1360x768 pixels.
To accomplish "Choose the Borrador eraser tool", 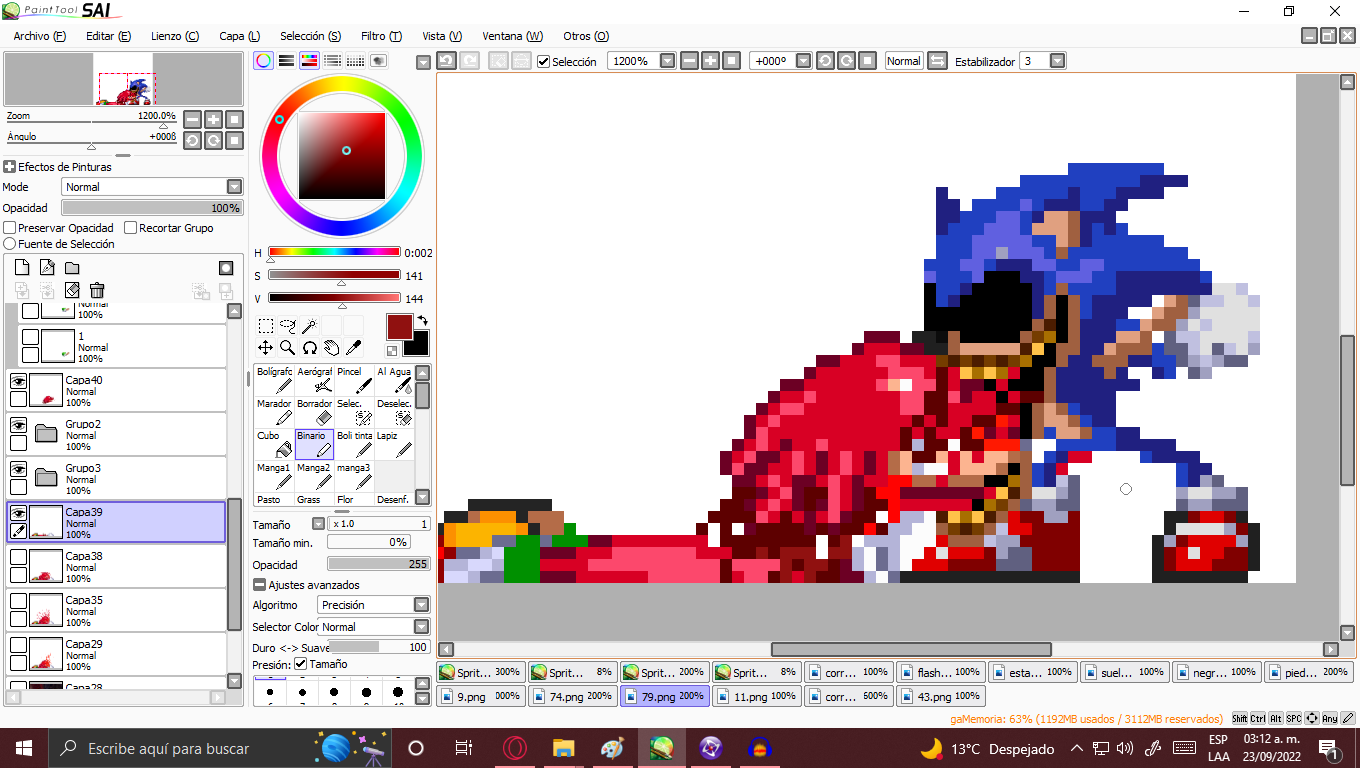I will [314, 412].
